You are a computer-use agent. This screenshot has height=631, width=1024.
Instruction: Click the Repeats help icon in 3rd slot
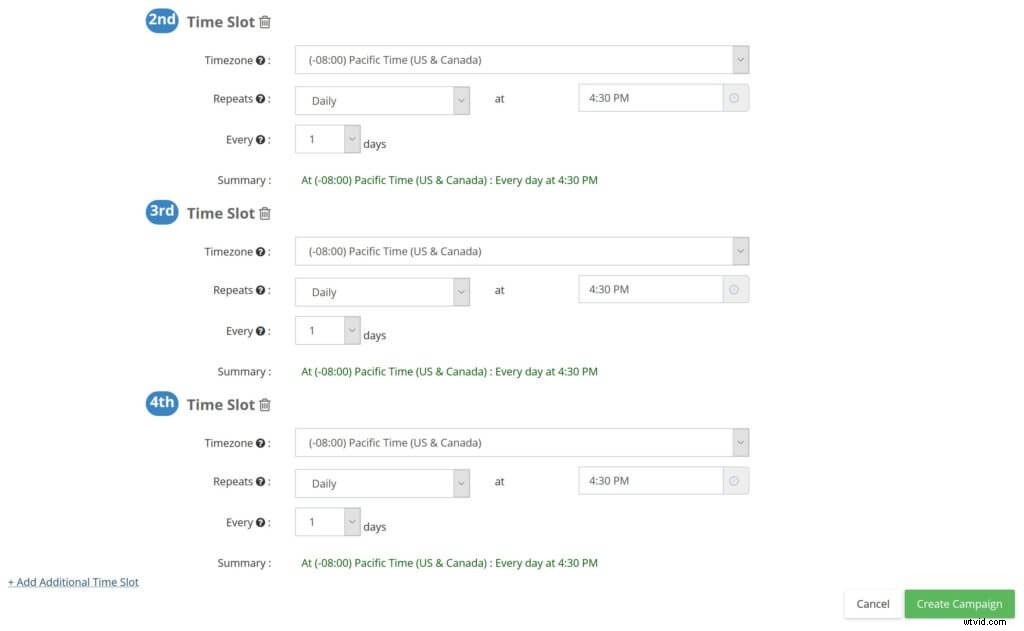(262, 290)
